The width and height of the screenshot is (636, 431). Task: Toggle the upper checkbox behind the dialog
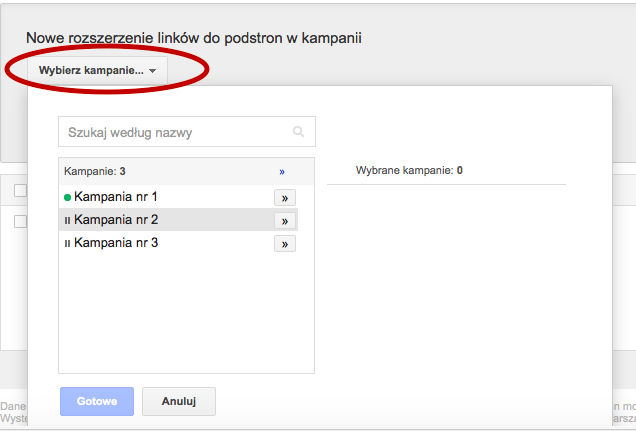20,190
